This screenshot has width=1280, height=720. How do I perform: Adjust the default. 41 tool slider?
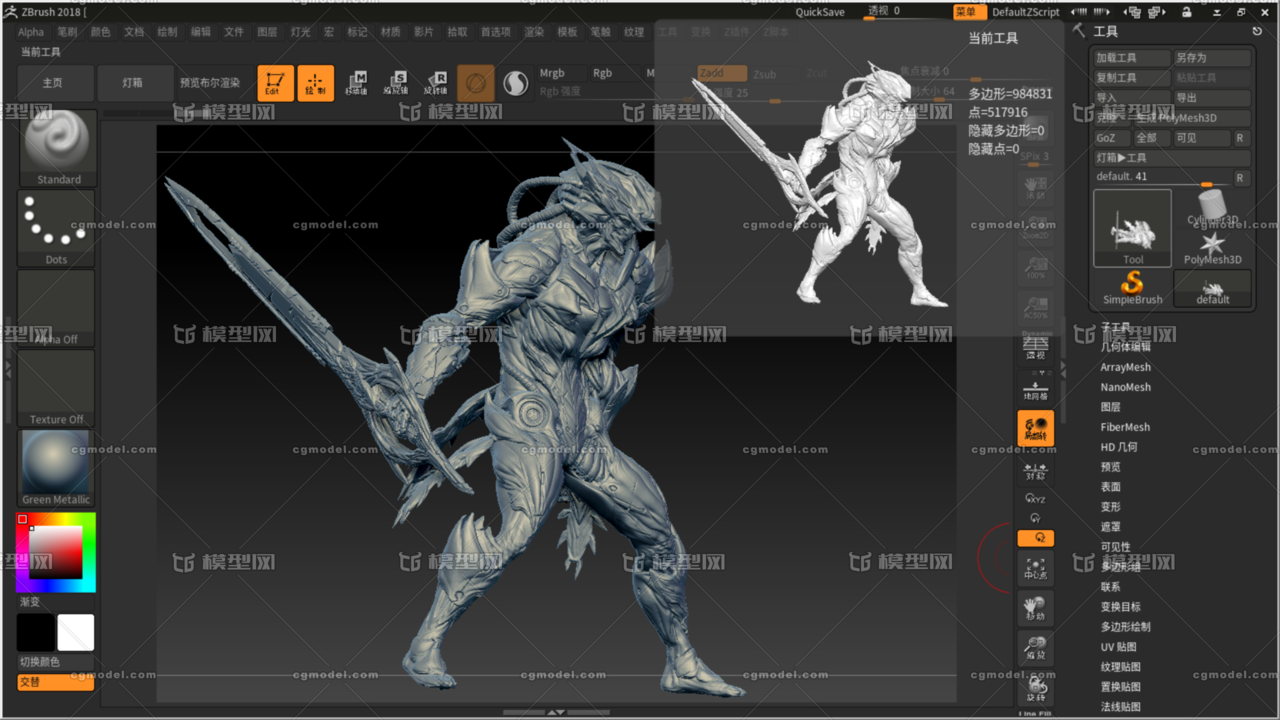point(1161,177)
